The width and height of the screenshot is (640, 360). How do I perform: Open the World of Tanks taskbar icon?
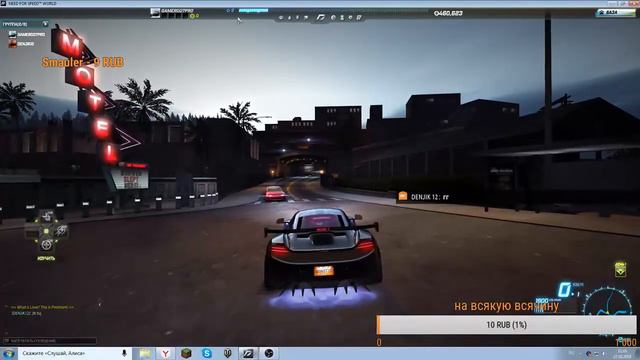click(227, 353)
